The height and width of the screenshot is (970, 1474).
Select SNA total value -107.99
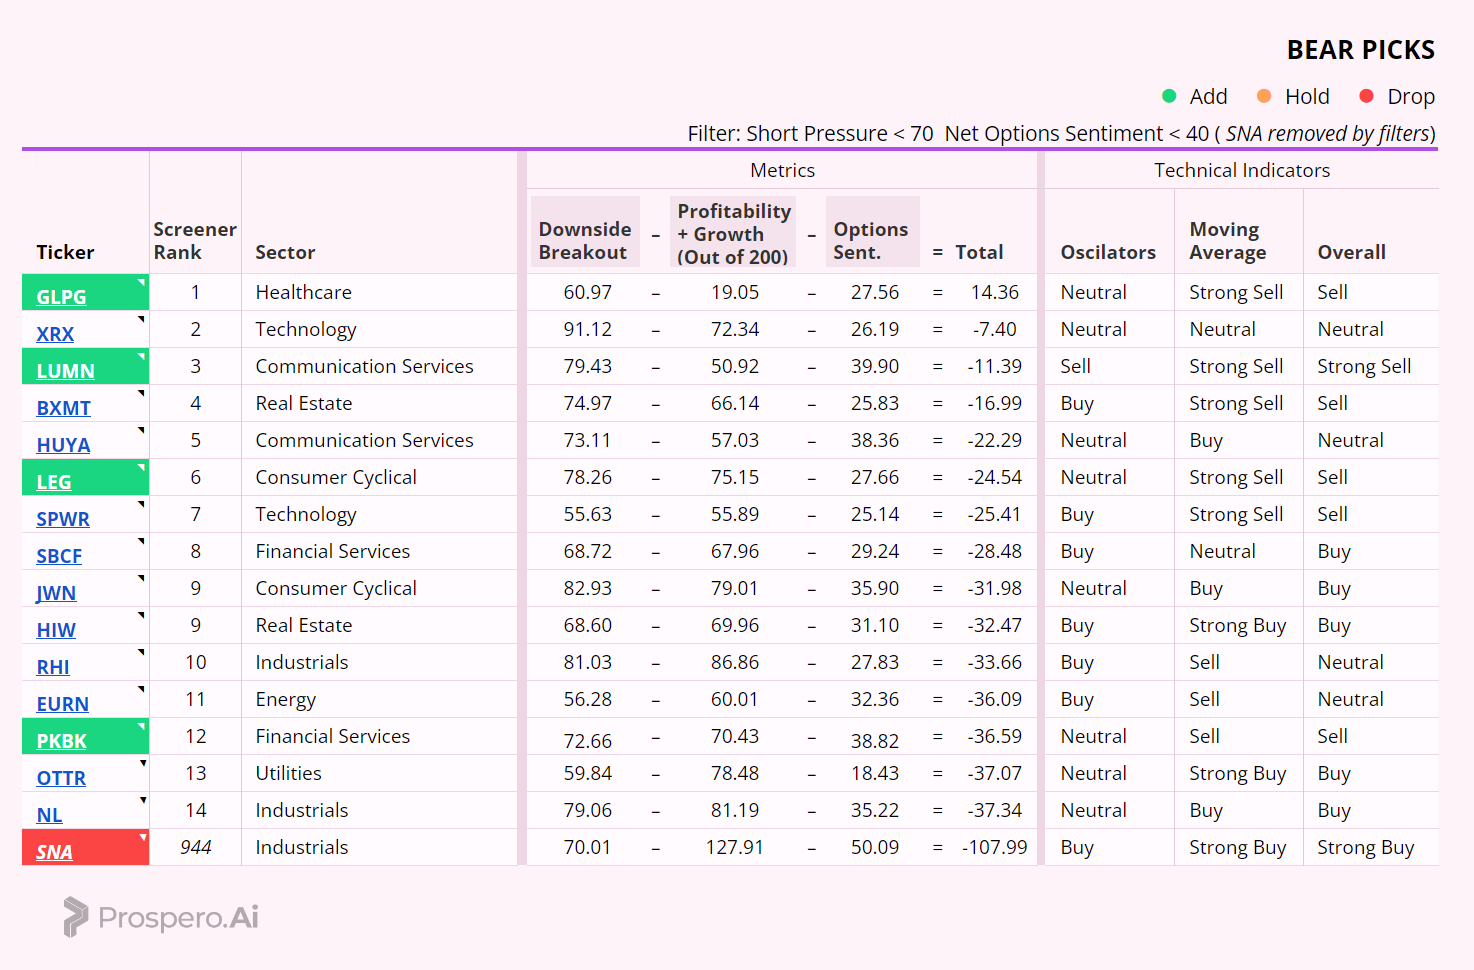(x=995, y=847)
